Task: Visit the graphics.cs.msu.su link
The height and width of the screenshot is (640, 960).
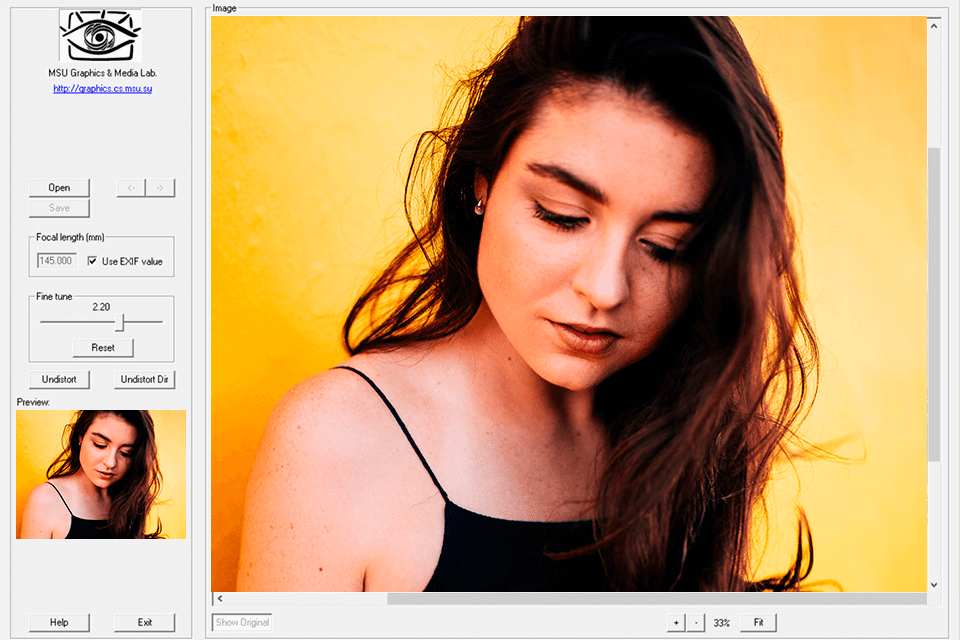Action: (101, 88)
